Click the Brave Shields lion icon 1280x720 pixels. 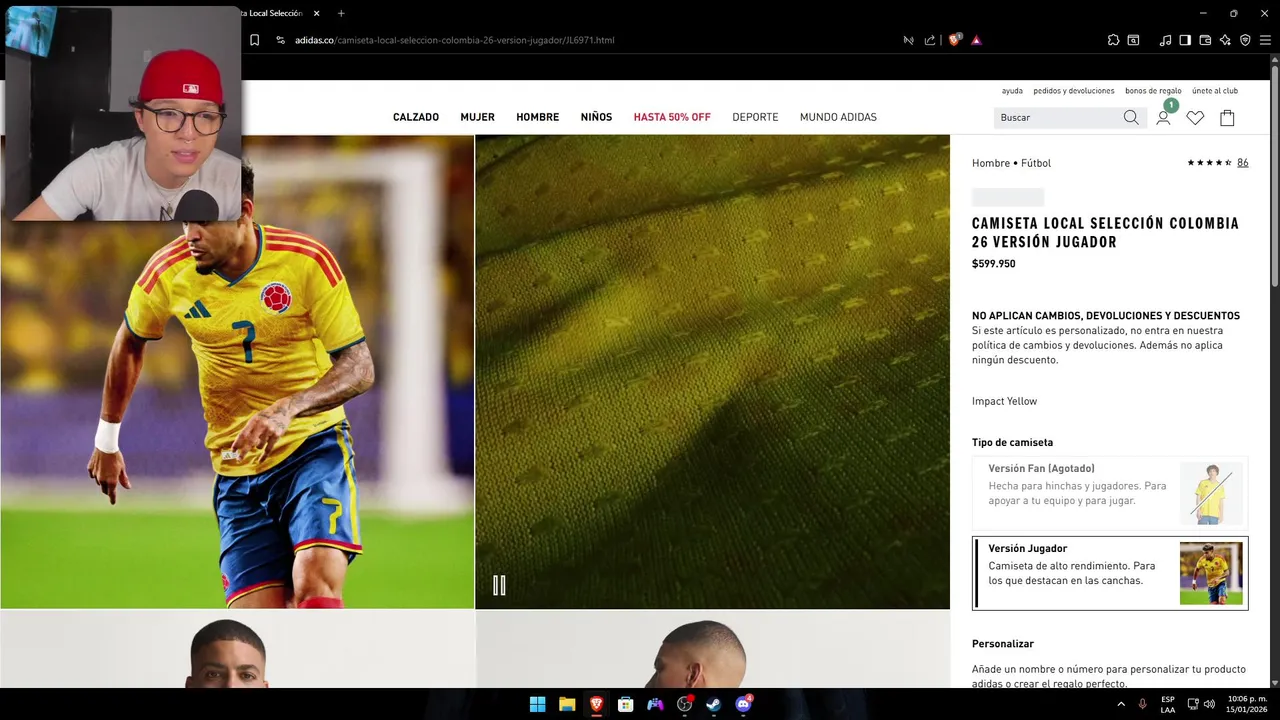click(x=954, y=40)
